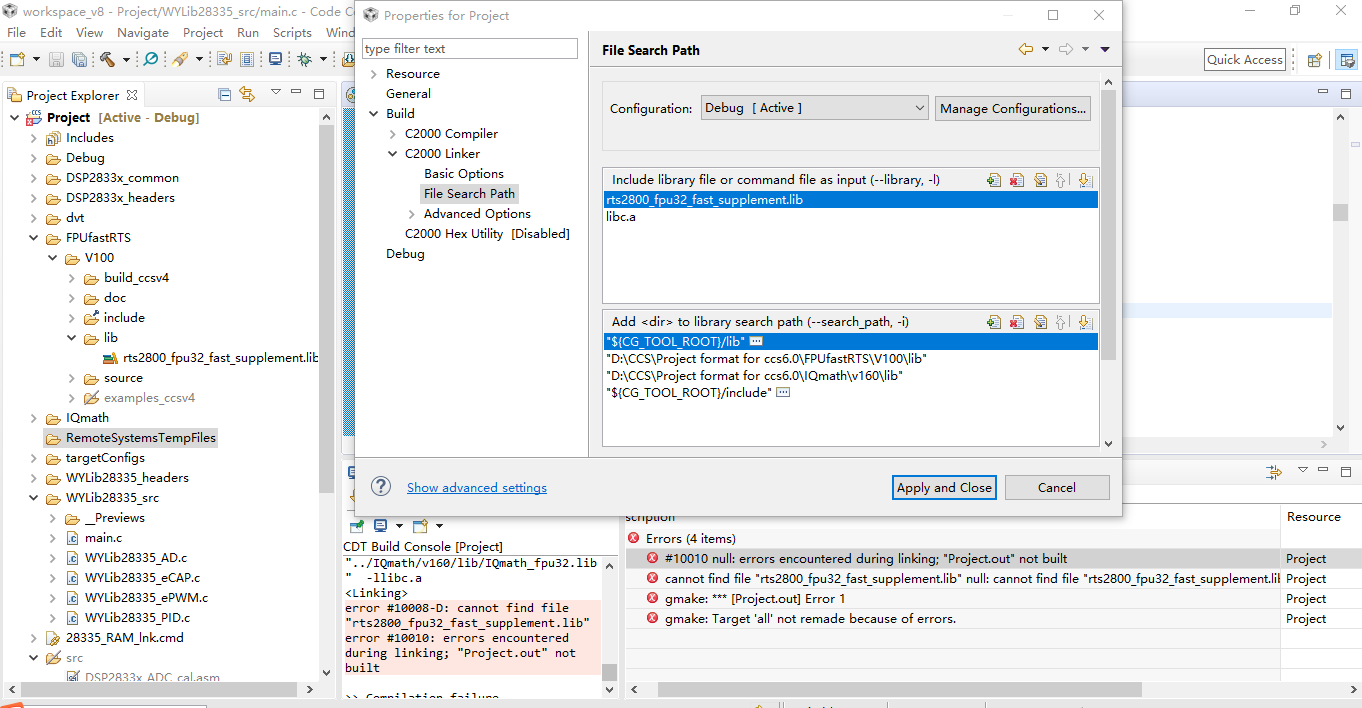Expand the main.c file node
The width and height of the screenshot is (1362, 708).
(x=53, y=538)
